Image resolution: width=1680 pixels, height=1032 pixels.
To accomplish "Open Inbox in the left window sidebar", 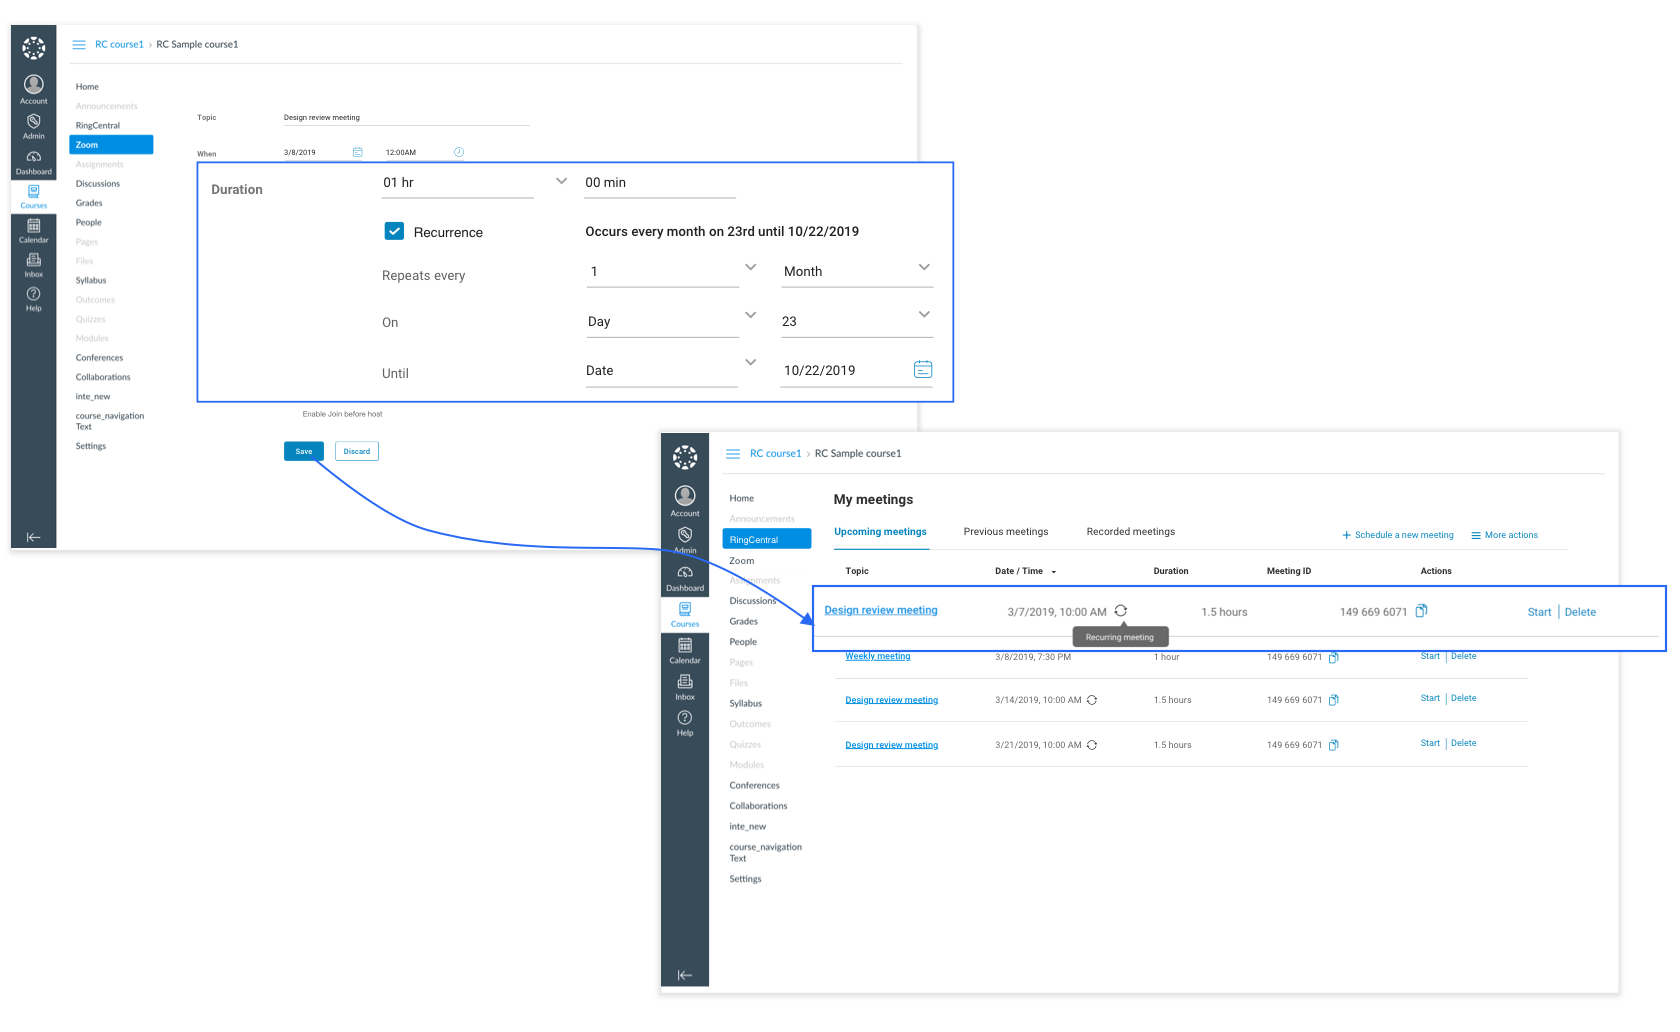I will tap(33, 265).
